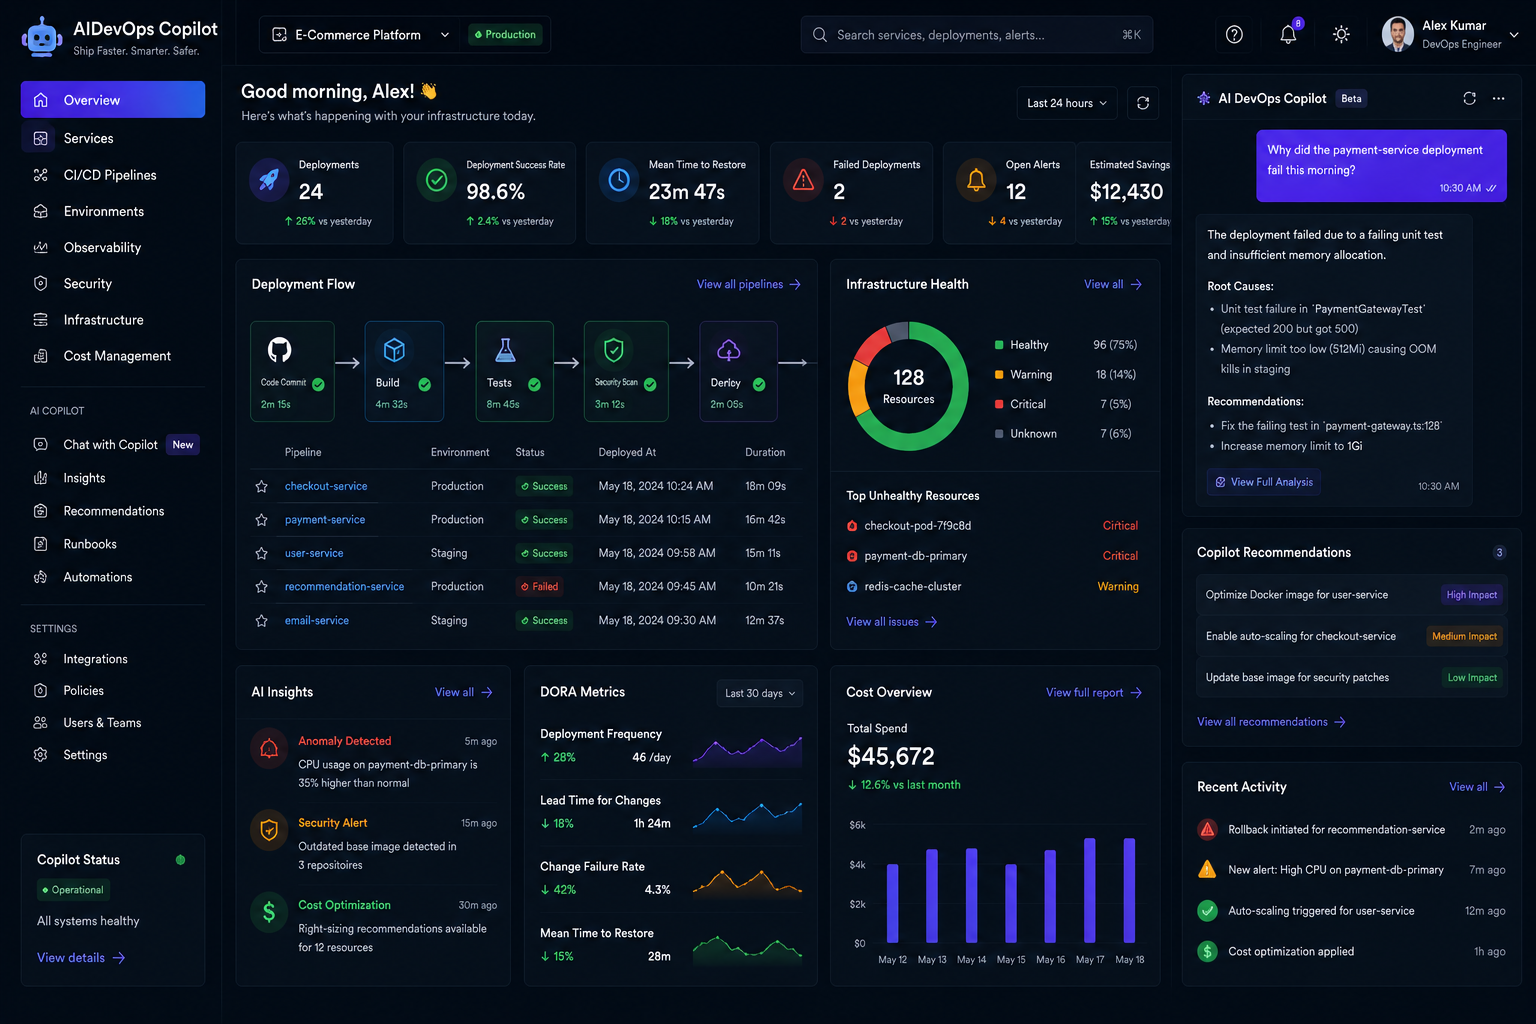Click View full report link

point(1094,693)
